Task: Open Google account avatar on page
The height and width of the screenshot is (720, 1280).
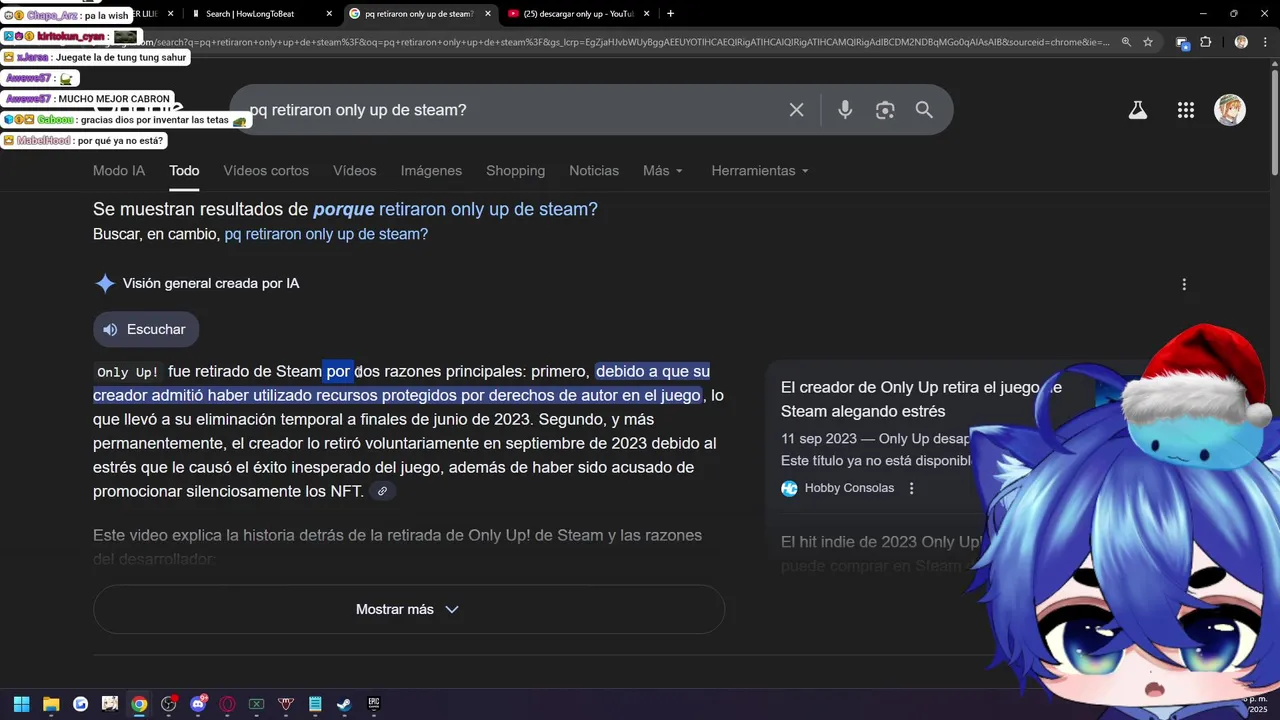Action: [x=1230, y=110]
